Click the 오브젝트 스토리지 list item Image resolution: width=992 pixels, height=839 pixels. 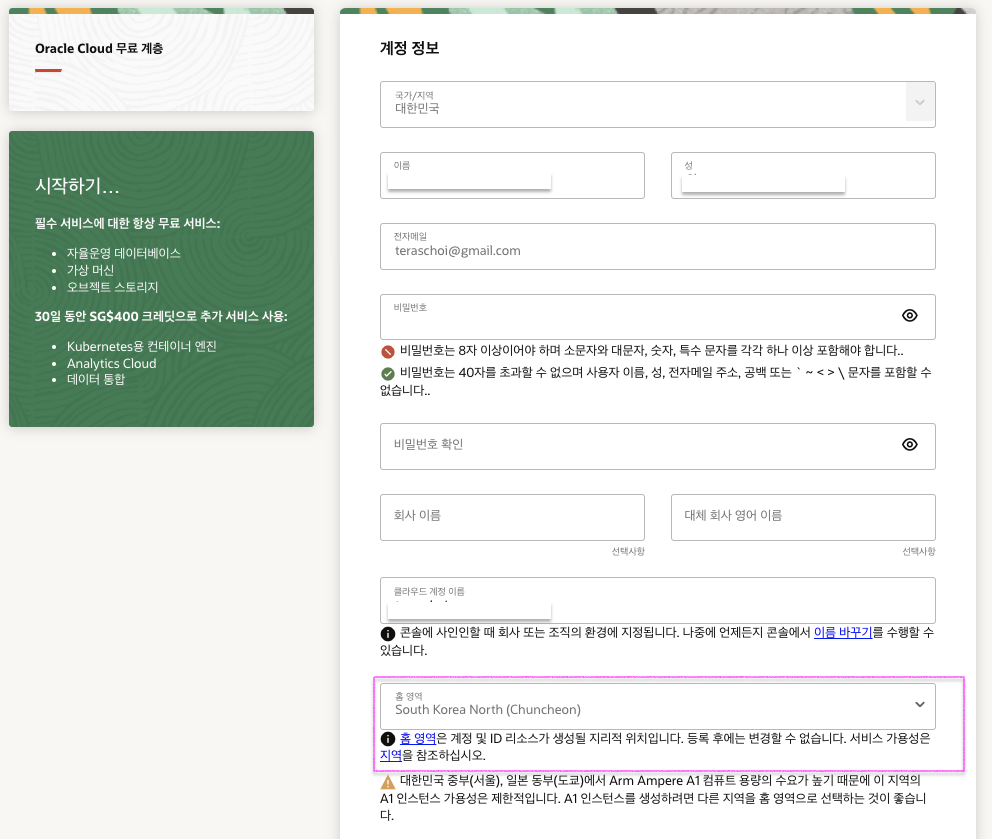pyautogui.click(x=113, y=287)
